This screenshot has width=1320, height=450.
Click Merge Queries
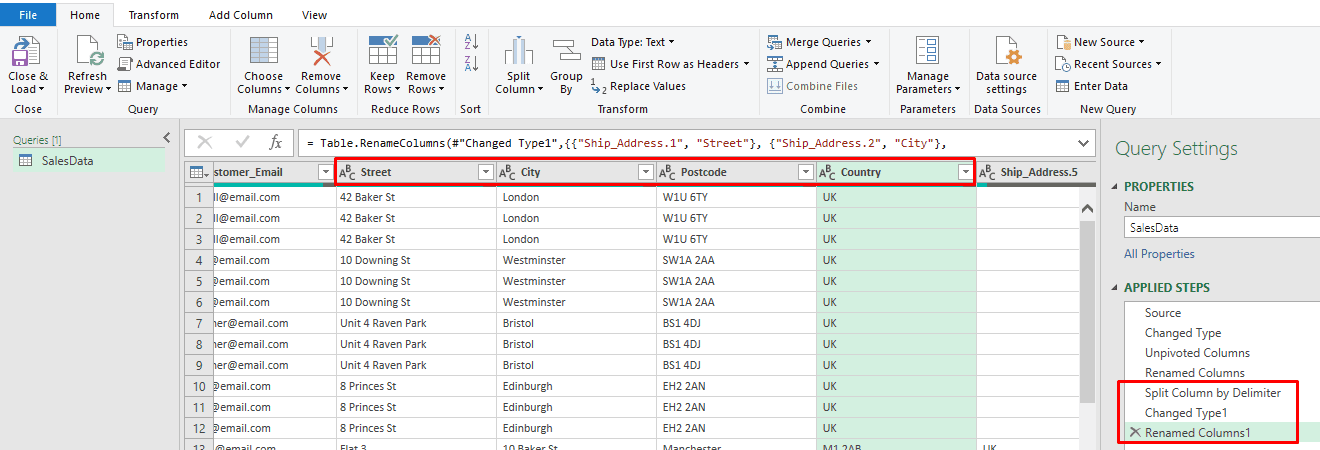(x=819, y=42)
